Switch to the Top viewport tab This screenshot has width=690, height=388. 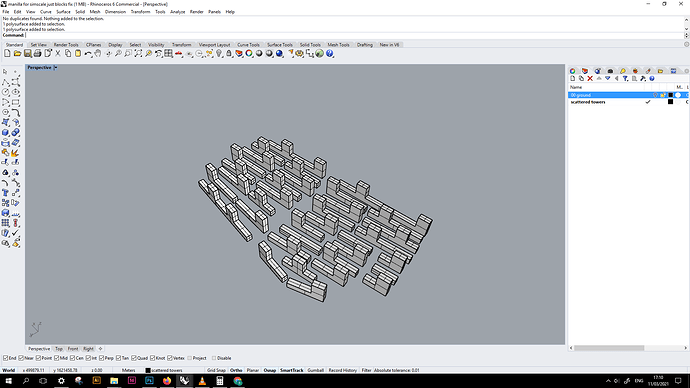(59, 349)
